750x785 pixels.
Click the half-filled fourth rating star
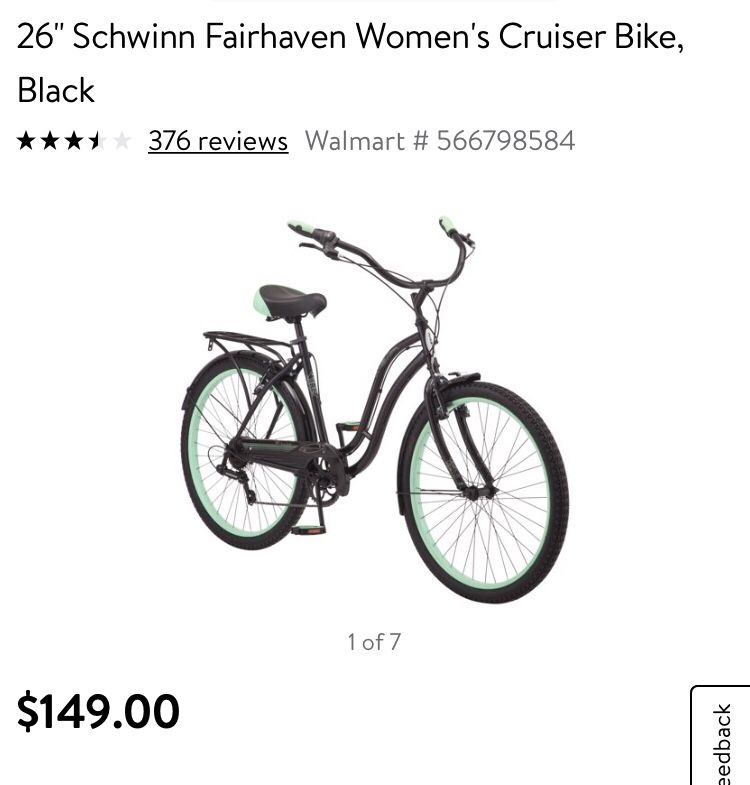[x=98, y=141]
